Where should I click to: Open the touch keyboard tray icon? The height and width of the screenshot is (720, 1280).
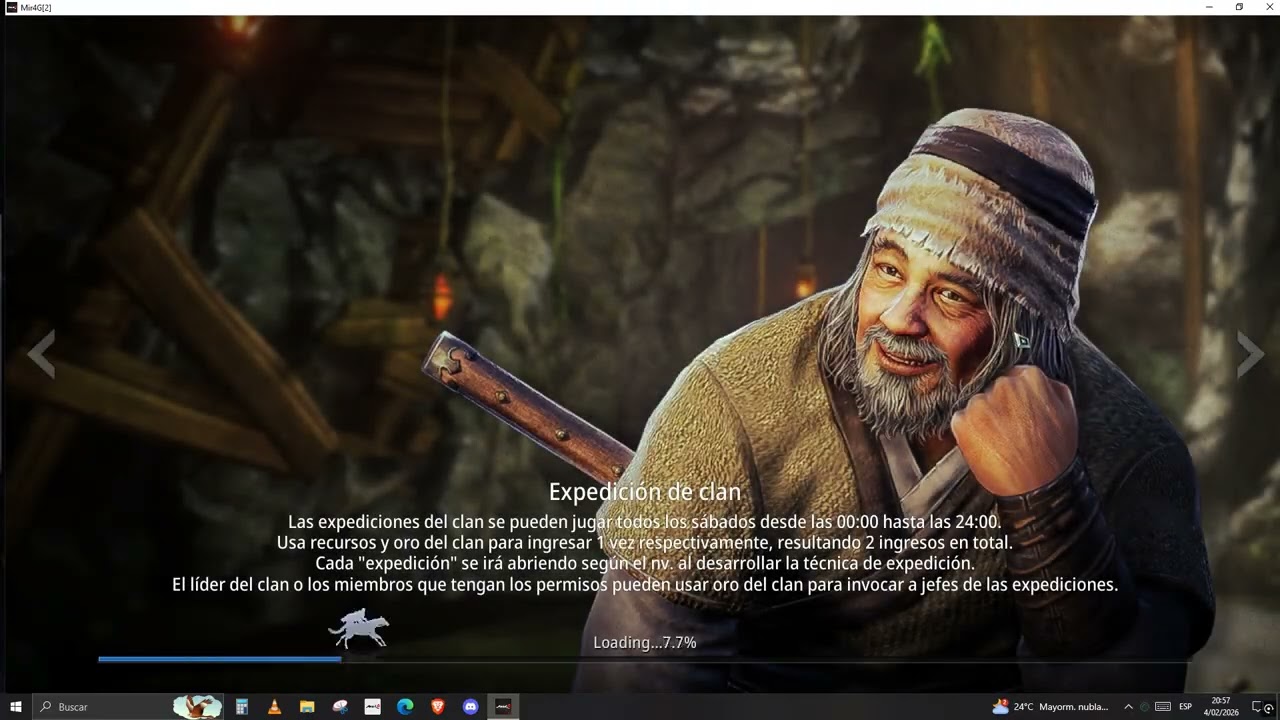click(x=1164, y=707)
